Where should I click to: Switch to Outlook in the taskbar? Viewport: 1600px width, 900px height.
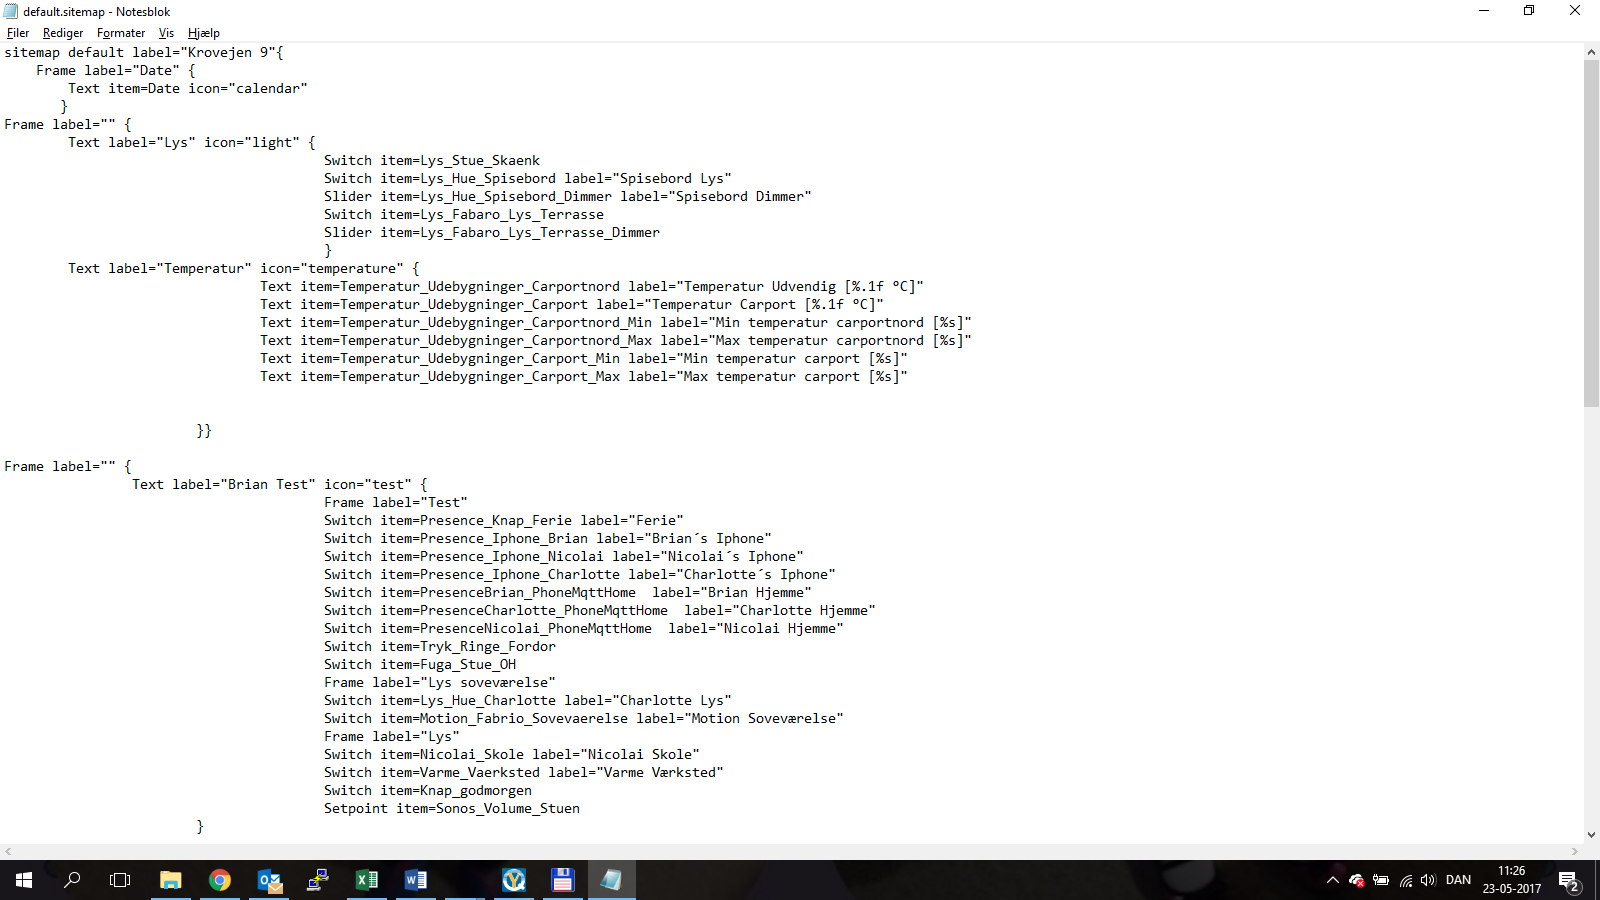coord(270,880)
